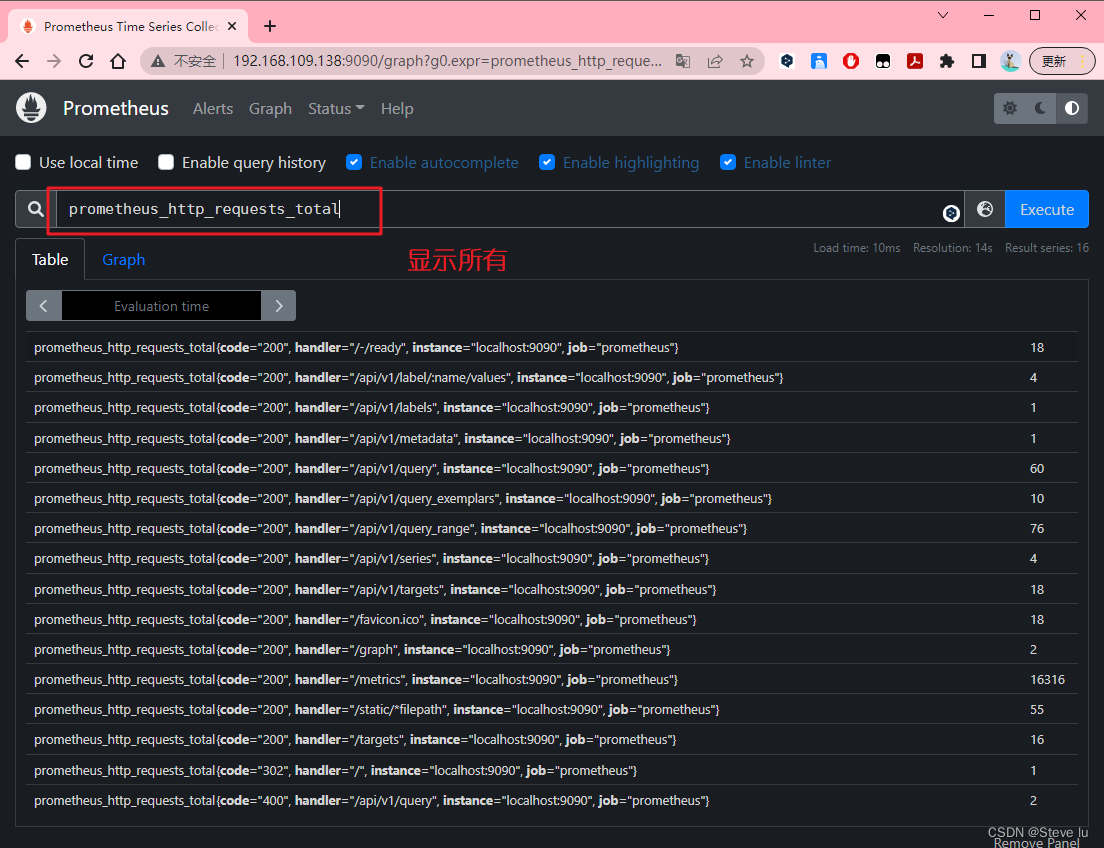Viewport: 1104px width, 848px height.
Task: Select the half-circle contrast theme icon
Action: pos(1072,108)
